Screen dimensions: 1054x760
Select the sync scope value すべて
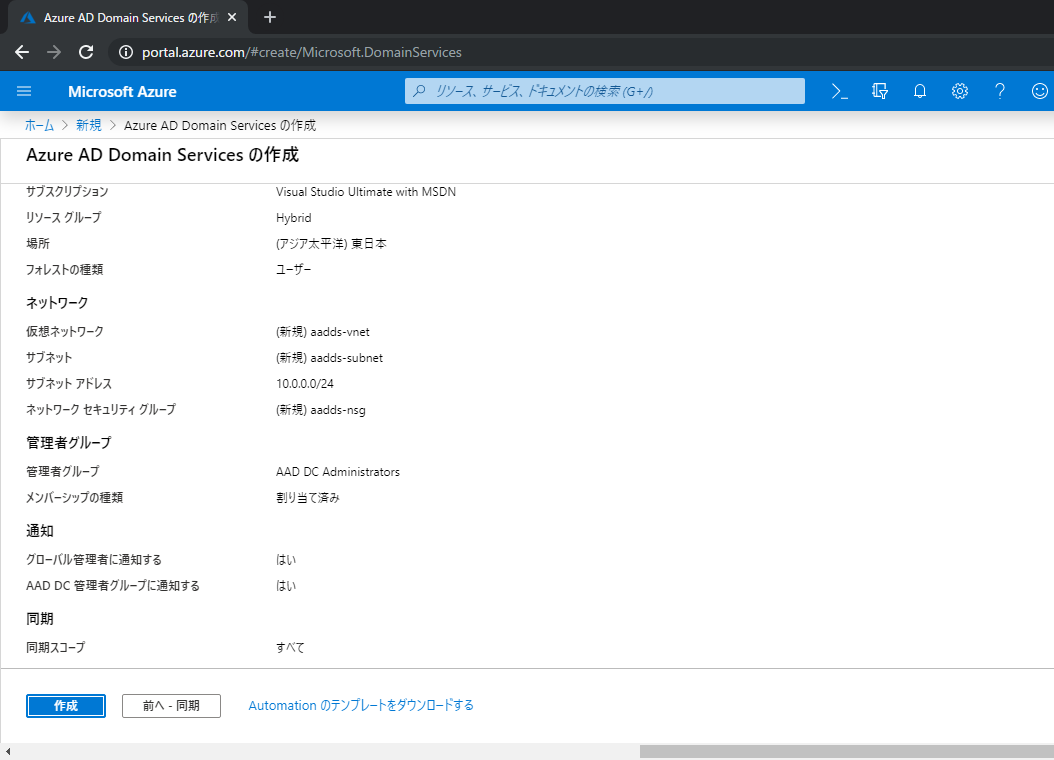[x=290, y=648]
